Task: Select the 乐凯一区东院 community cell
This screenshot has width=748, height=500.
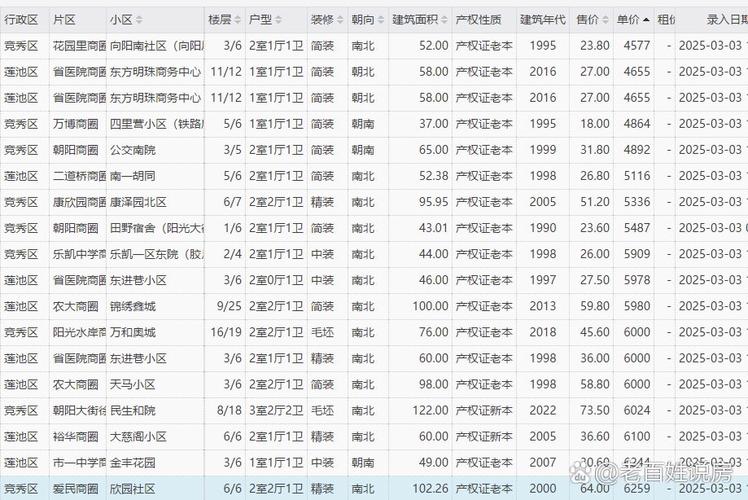Action: coord(157,254)
